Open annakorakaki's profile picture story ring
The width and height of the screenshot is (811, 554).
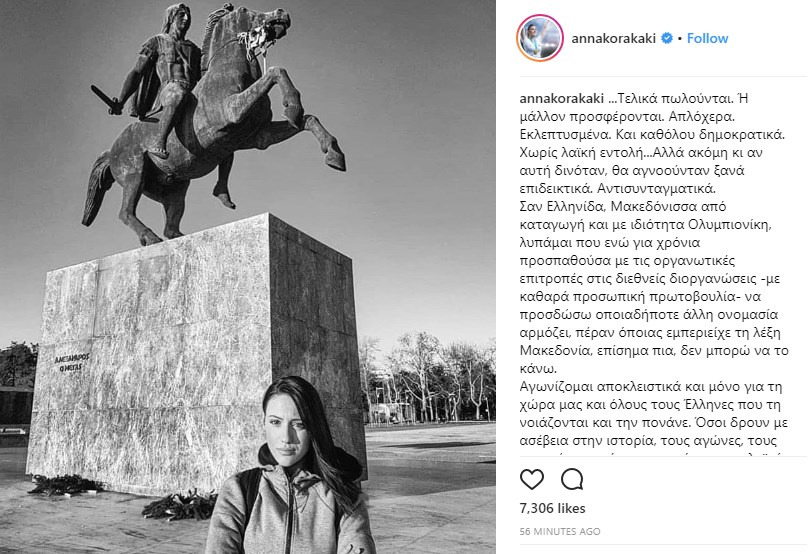[x=540, y=38]
